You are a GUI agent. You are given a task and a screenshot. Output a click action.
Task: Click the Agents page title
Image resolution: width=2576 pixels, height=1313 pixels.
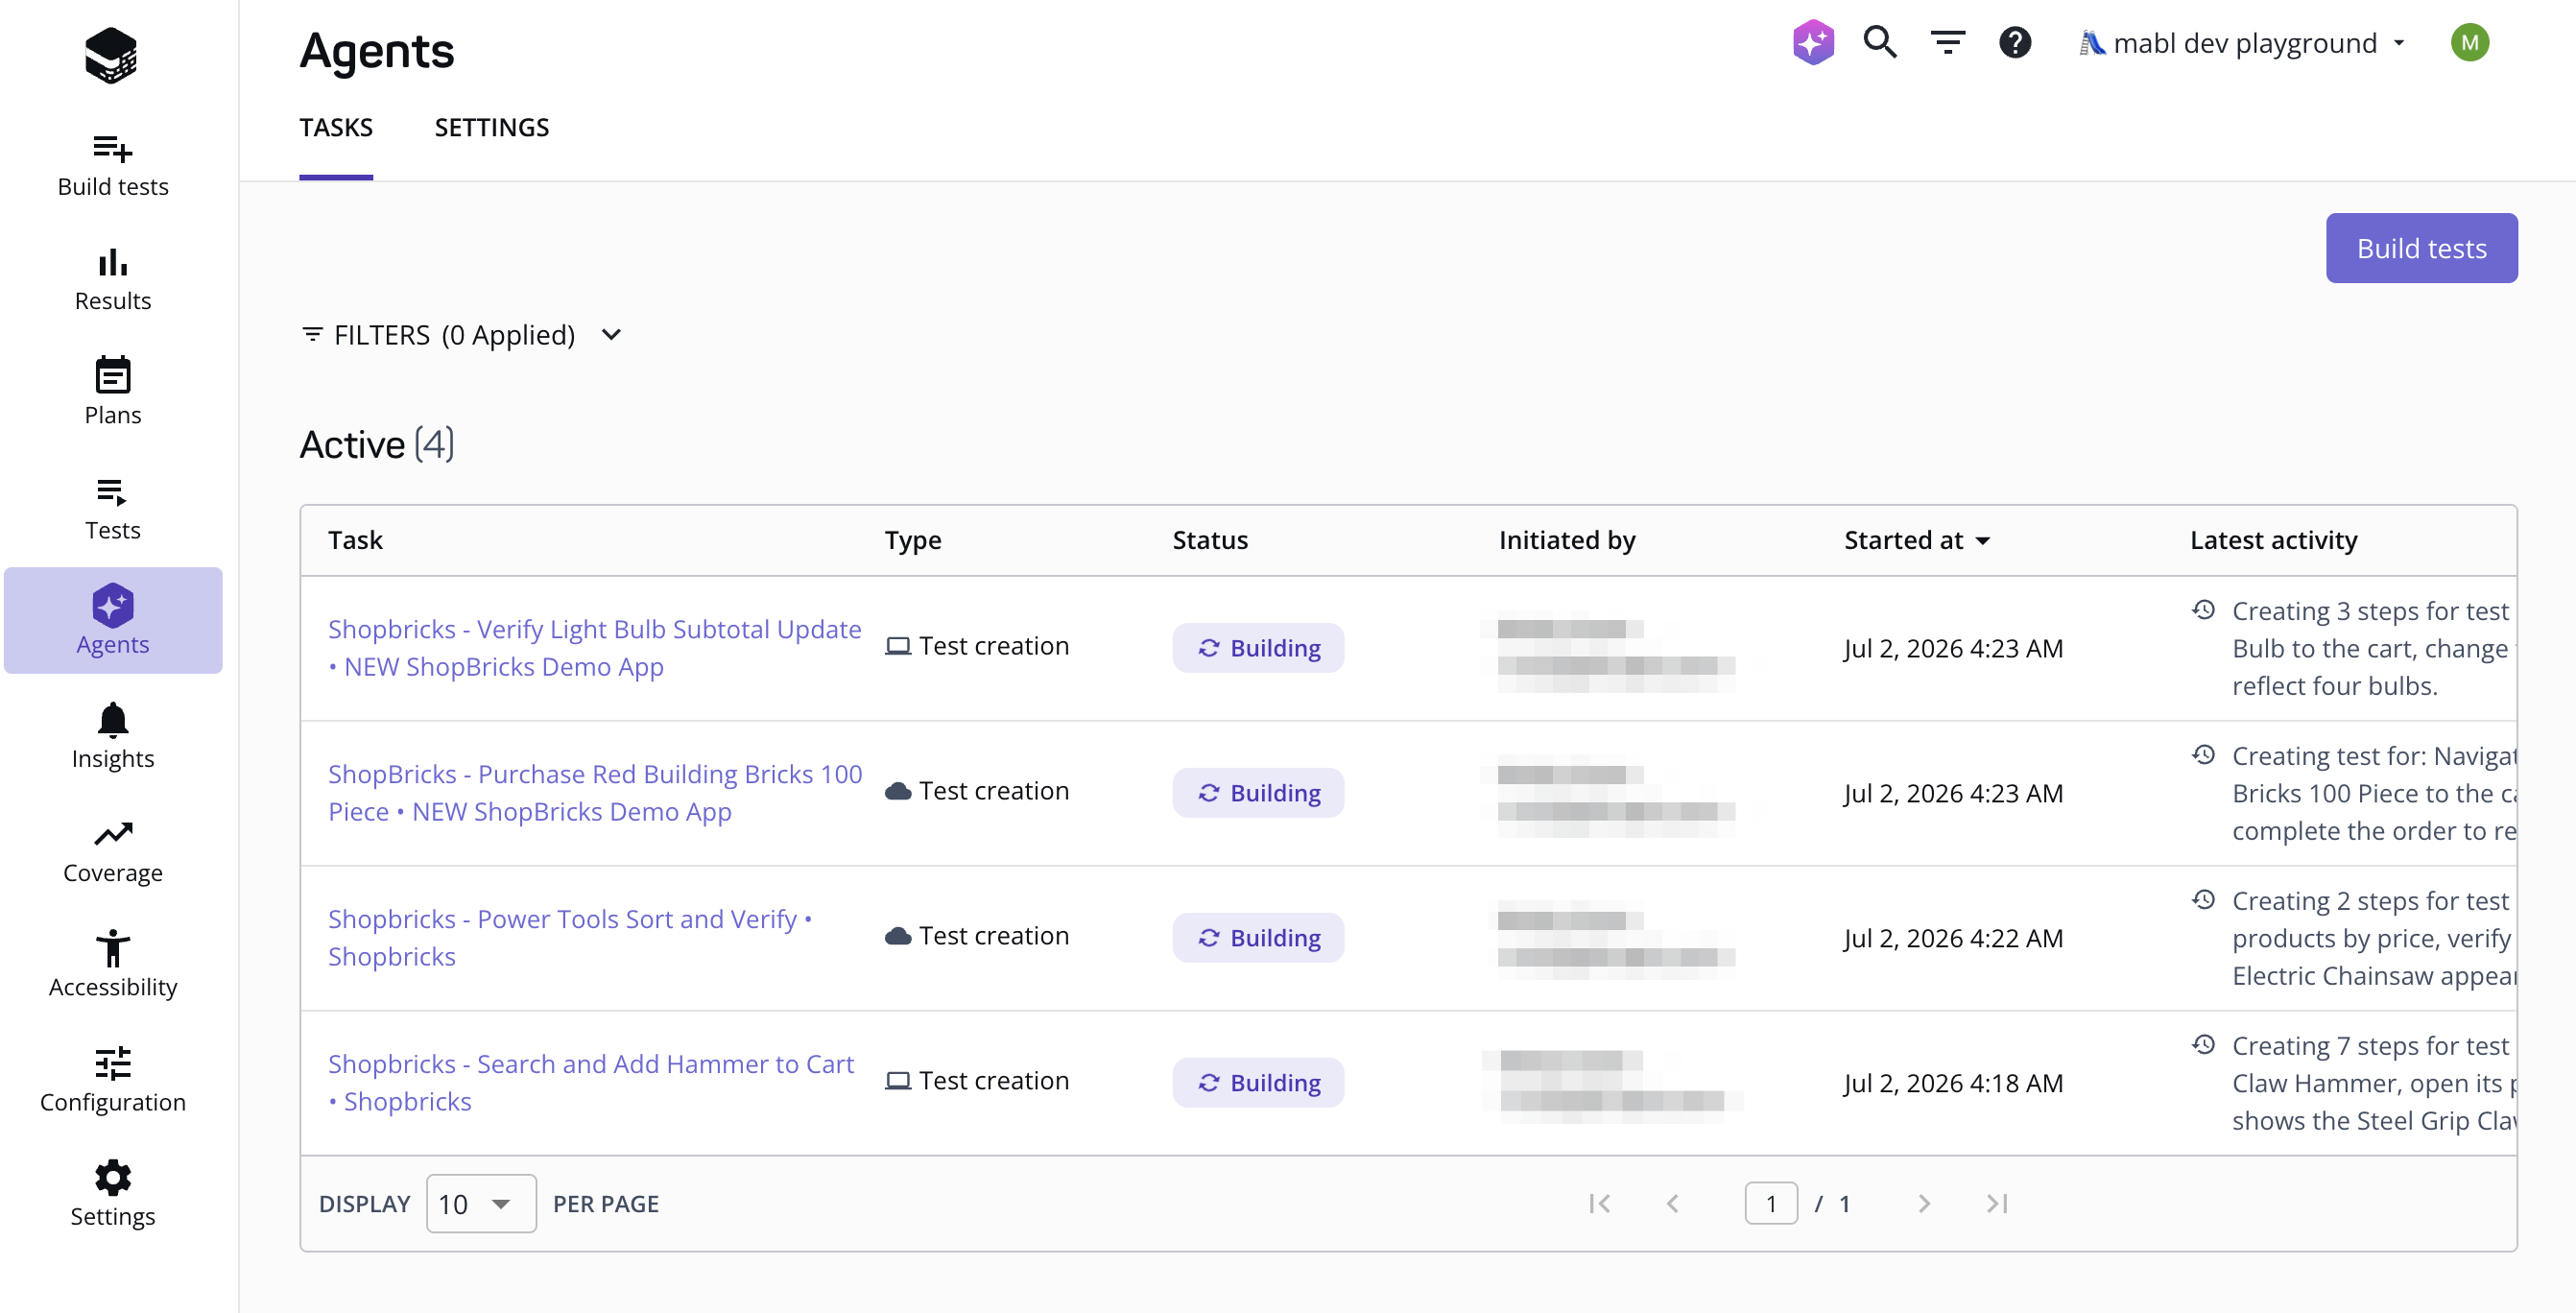[377, 51]
